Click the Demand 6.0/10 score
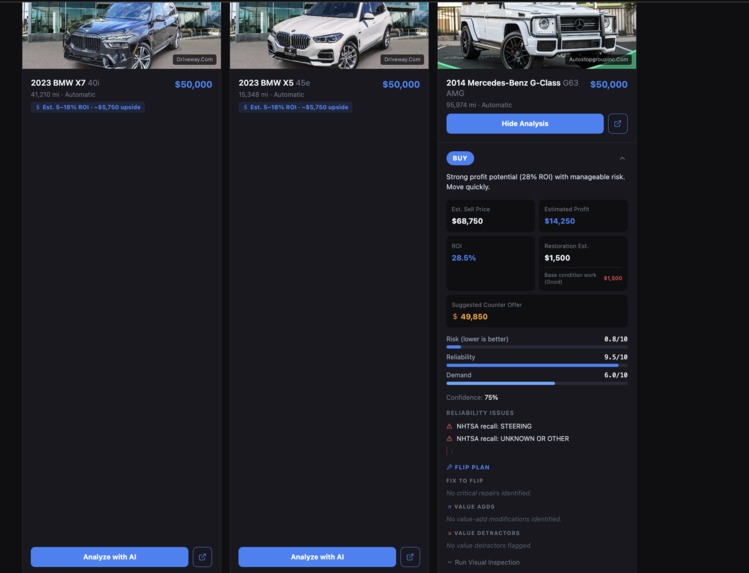 [x=616, y=375]
